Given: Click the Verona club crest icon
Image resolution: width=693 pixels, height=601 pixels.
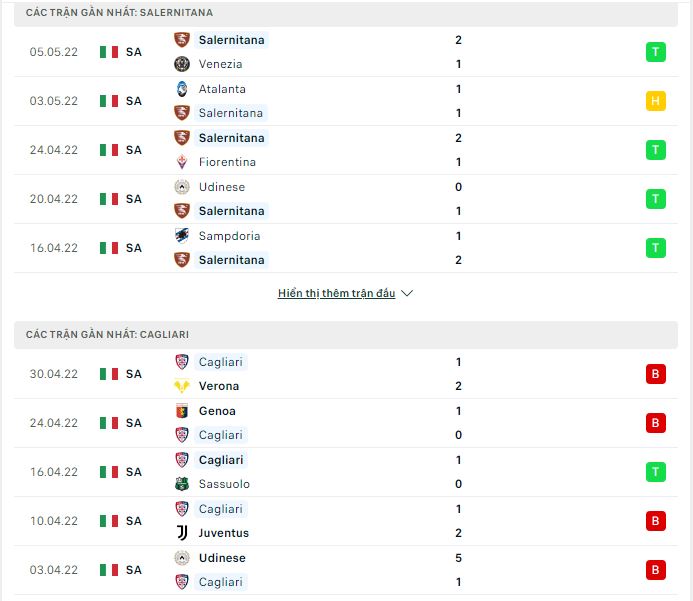Looking at the screenshot, I should point(182,386).
